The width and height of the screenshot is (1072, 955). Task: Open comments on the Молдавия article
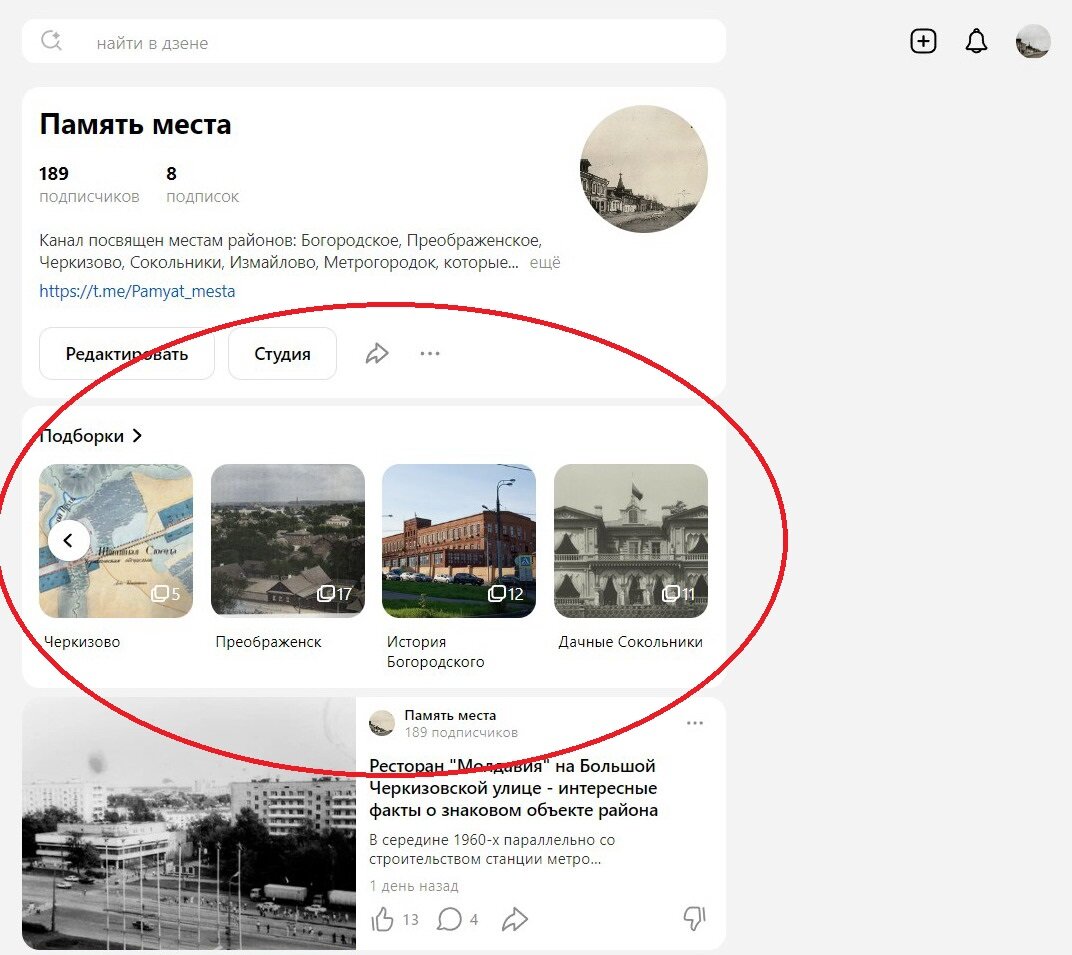(450, 919)
